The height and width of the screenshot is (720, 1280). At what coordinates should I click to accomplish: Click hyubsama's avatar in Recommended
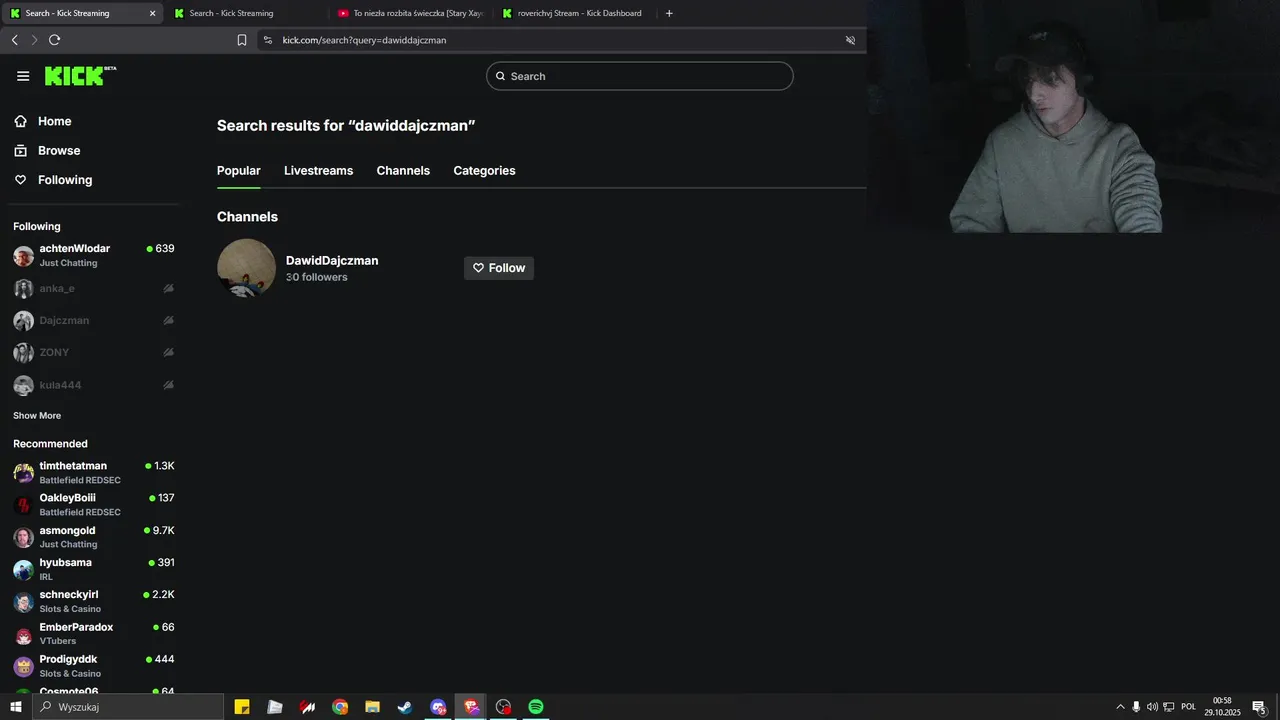click(x=23, y=570)
